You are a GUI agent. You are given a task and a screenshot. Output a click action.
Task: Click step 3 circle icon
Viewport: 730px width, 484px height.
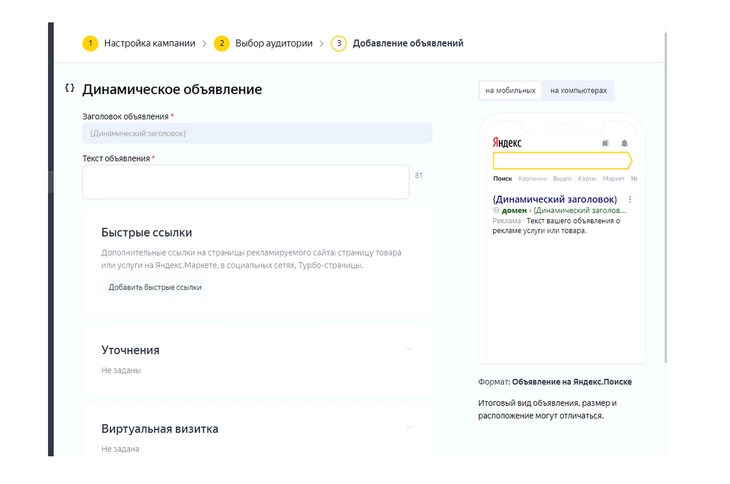[x=338, y=43]
